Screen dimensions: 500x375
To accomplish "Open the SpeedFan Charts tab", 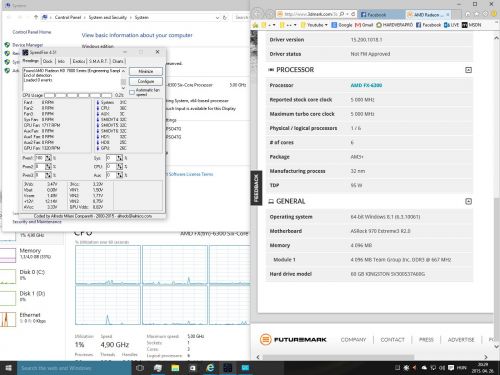I will (x=118, y=61).
